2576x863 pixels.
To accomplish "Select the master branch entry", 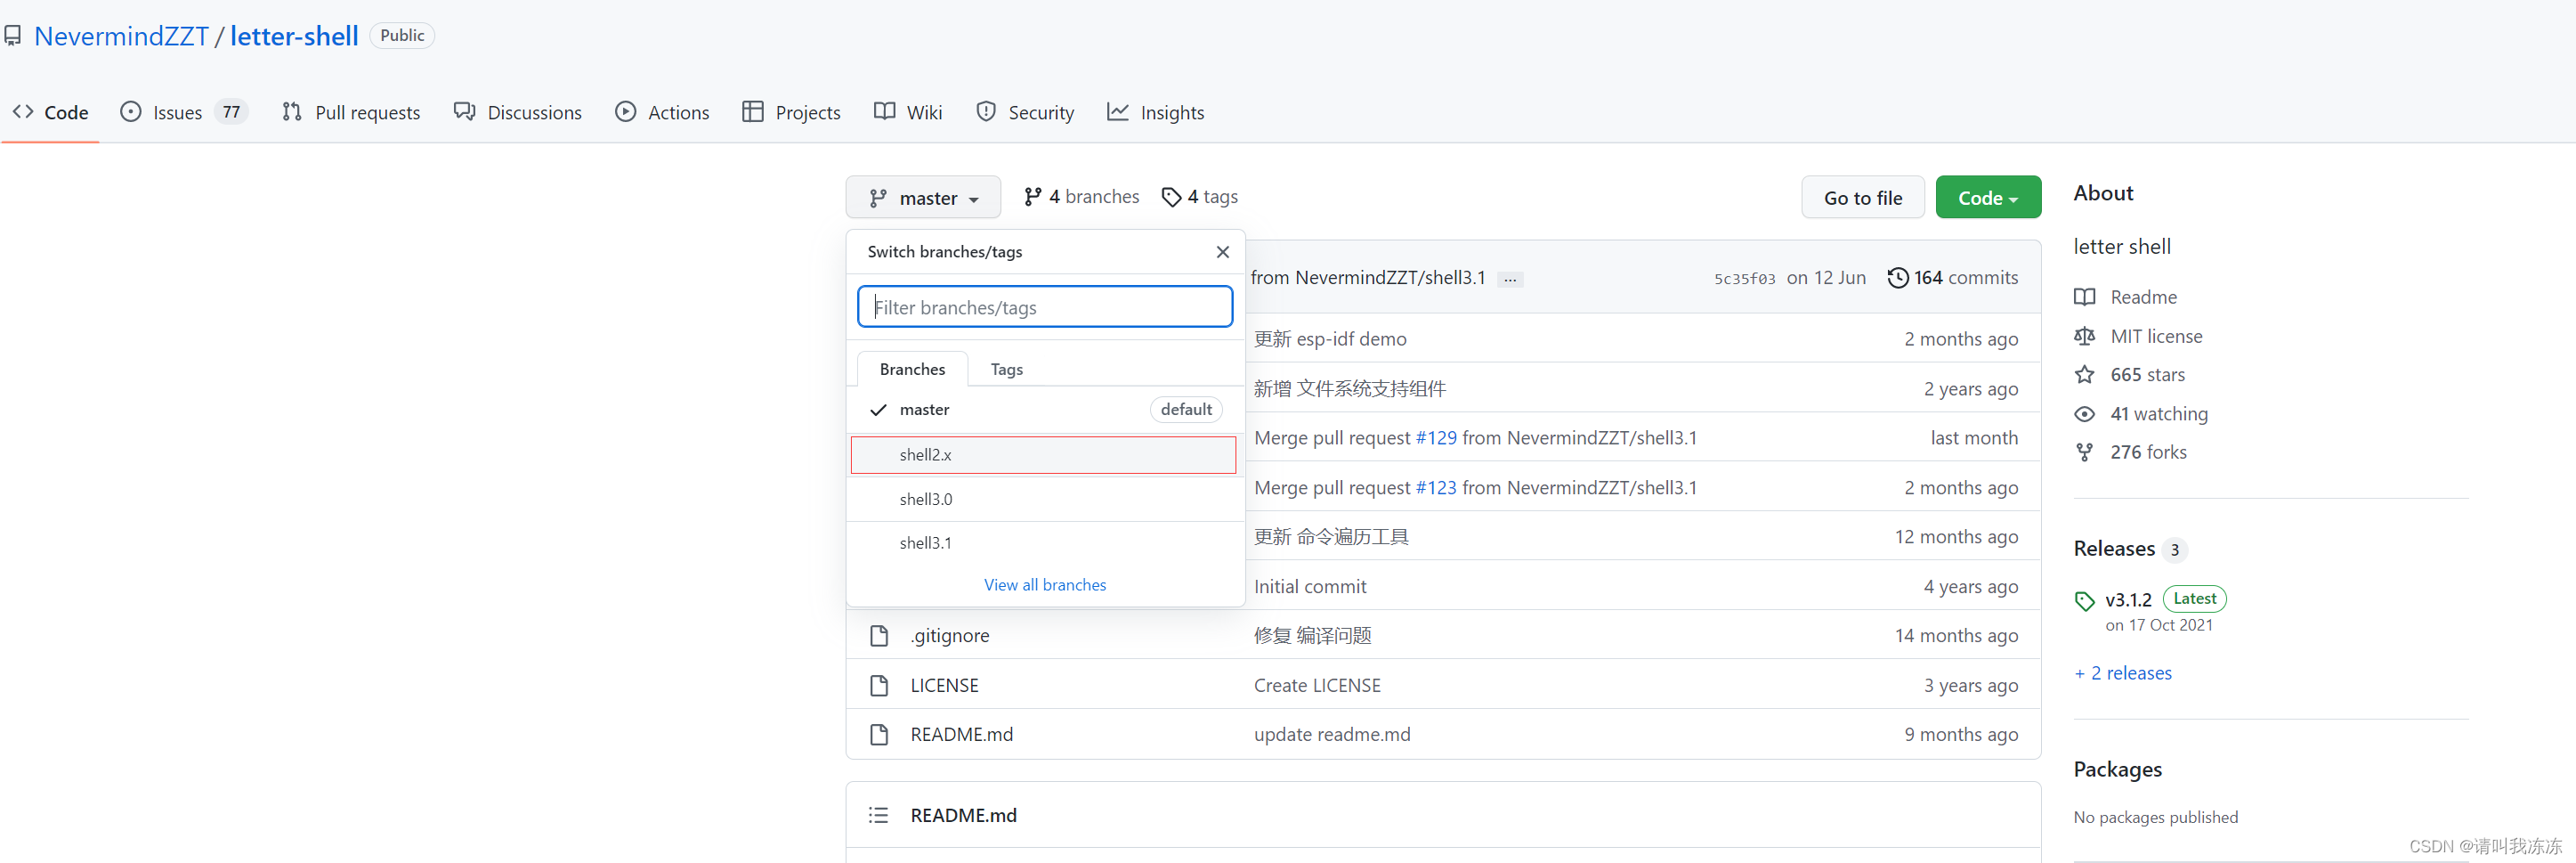I will coord(1045,409).
